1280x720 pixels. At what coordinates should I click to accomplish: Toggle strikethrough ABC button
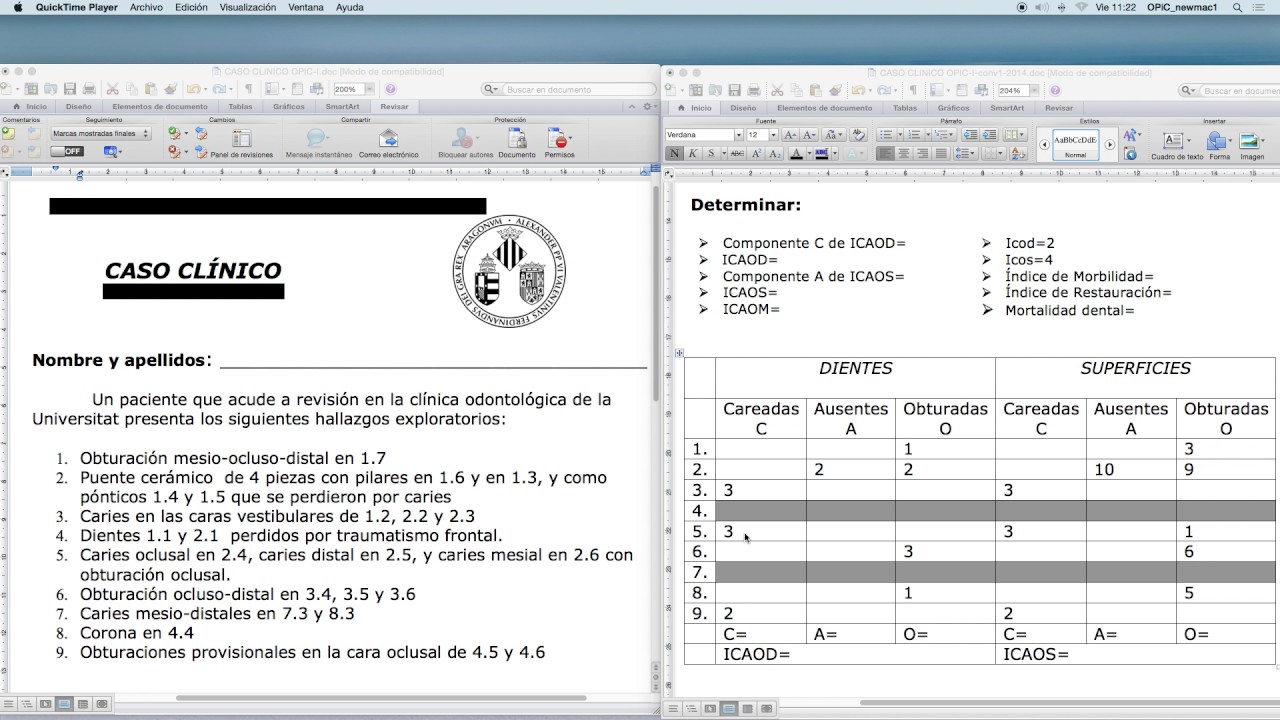[x=736, y=153]
